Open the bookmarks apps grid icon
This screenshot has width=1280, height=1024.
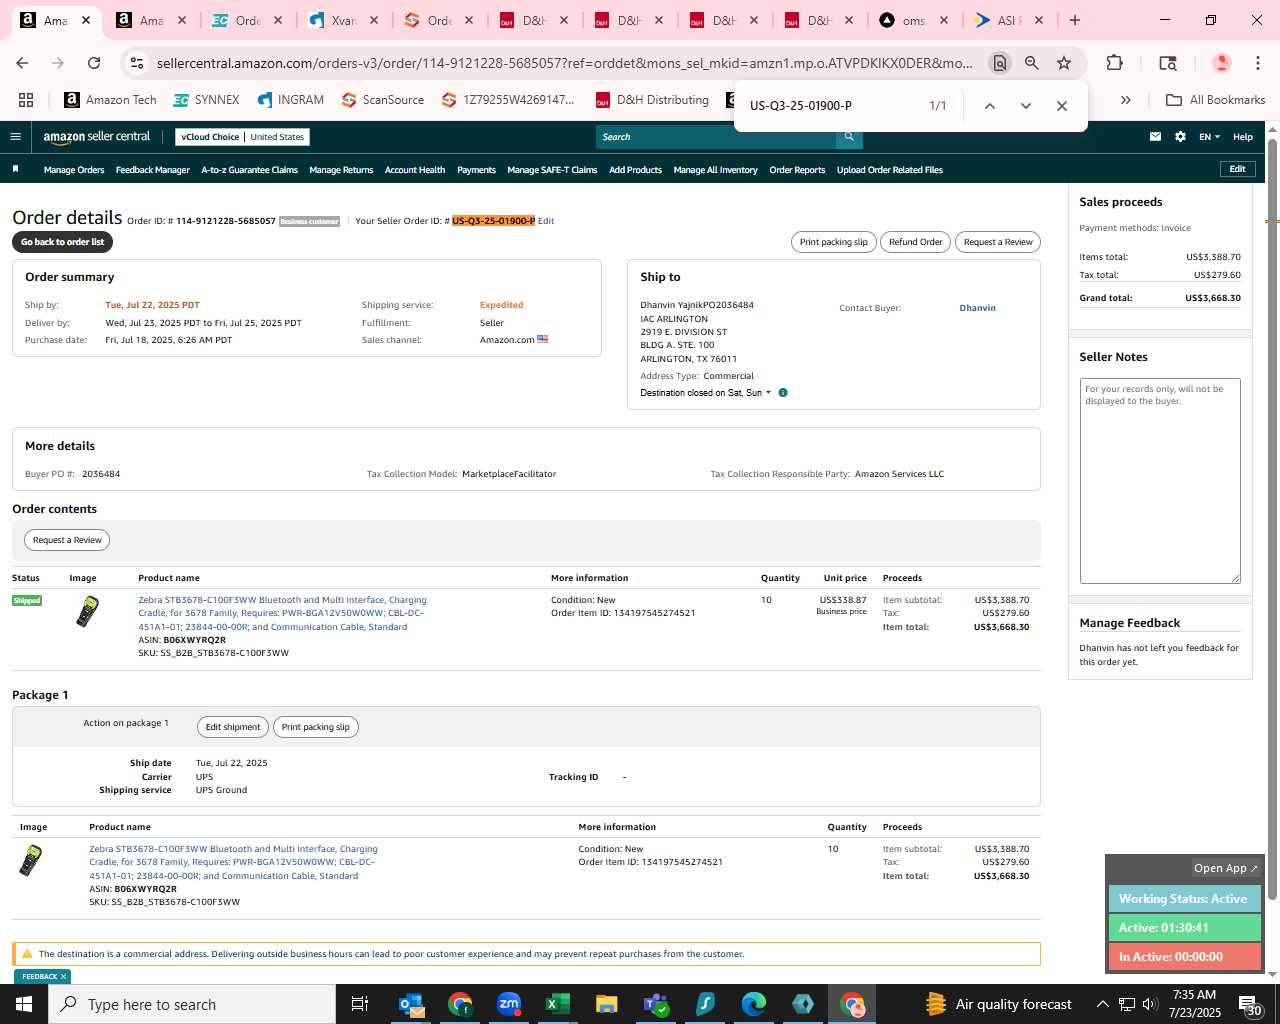pyautogui.click(x=26, y=100)
